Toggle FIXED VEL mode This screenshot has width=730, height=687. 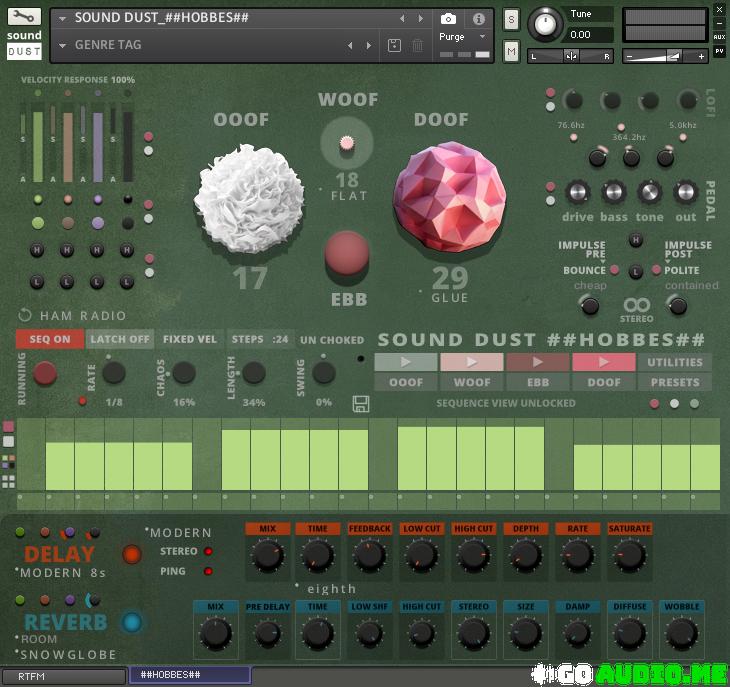(190, 339)
